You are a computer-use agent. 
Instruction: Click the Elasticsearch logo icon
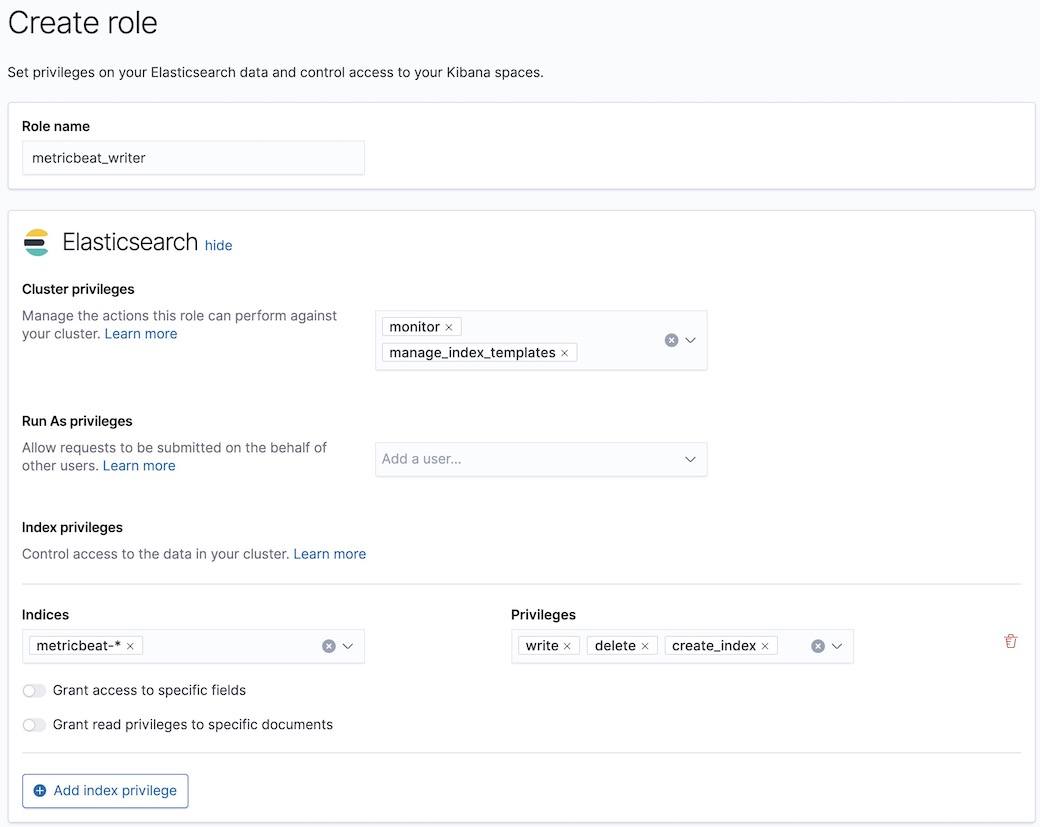click(x=37, y=242)
